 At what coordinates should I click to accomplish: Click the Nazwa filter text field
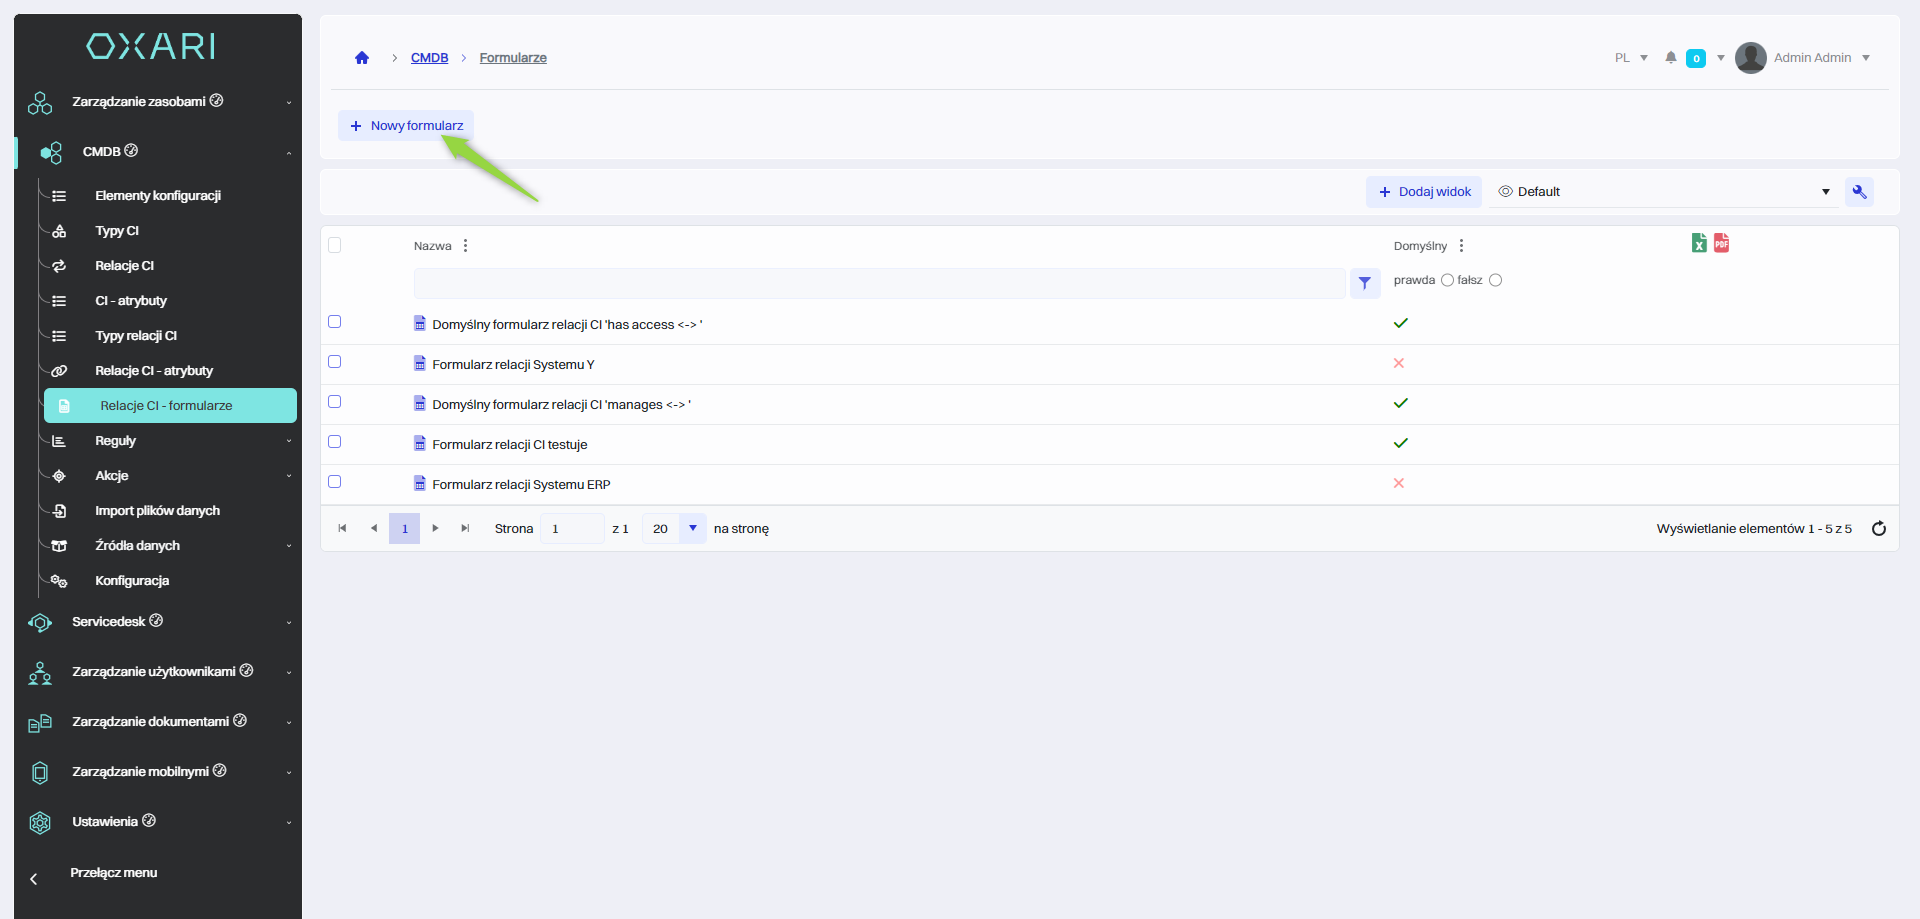879,283
